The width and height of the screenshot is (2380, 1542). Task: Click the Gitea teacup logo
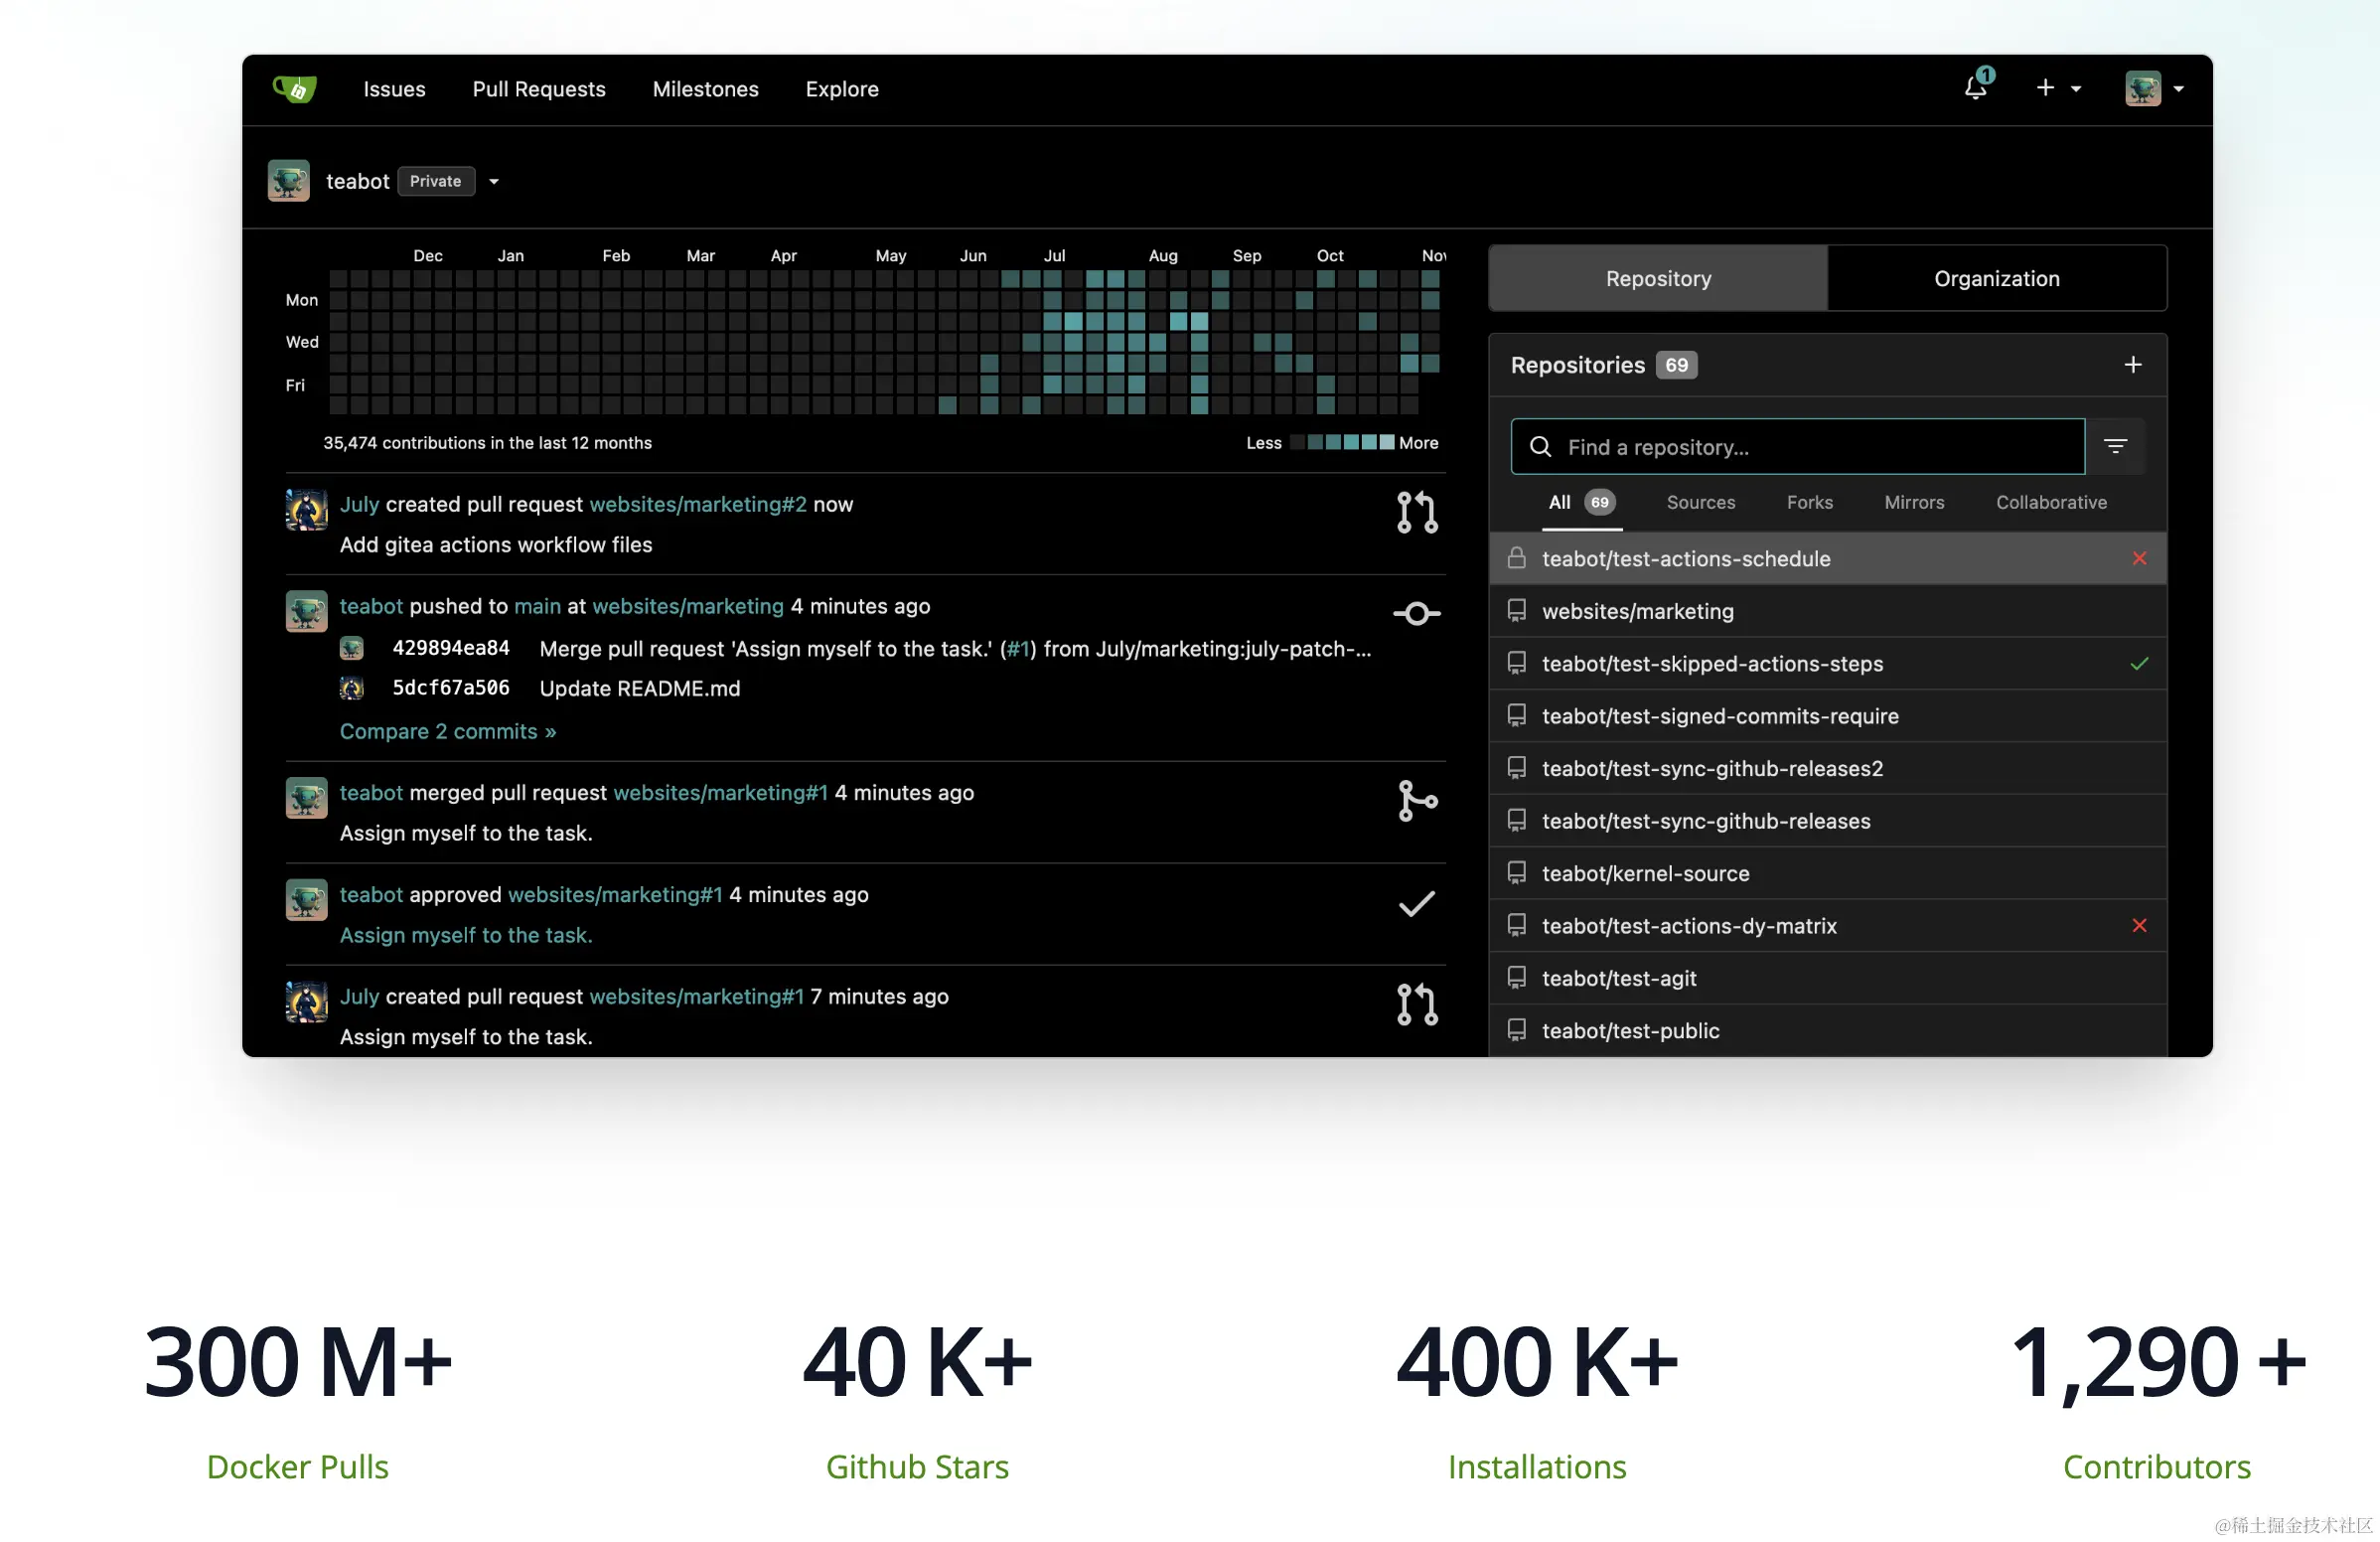295,89
